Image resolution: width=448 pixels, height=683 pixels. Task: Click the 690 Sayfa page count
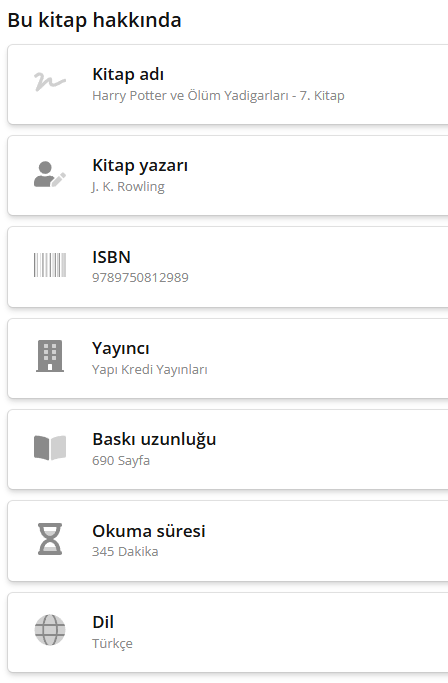pos(121,460)
